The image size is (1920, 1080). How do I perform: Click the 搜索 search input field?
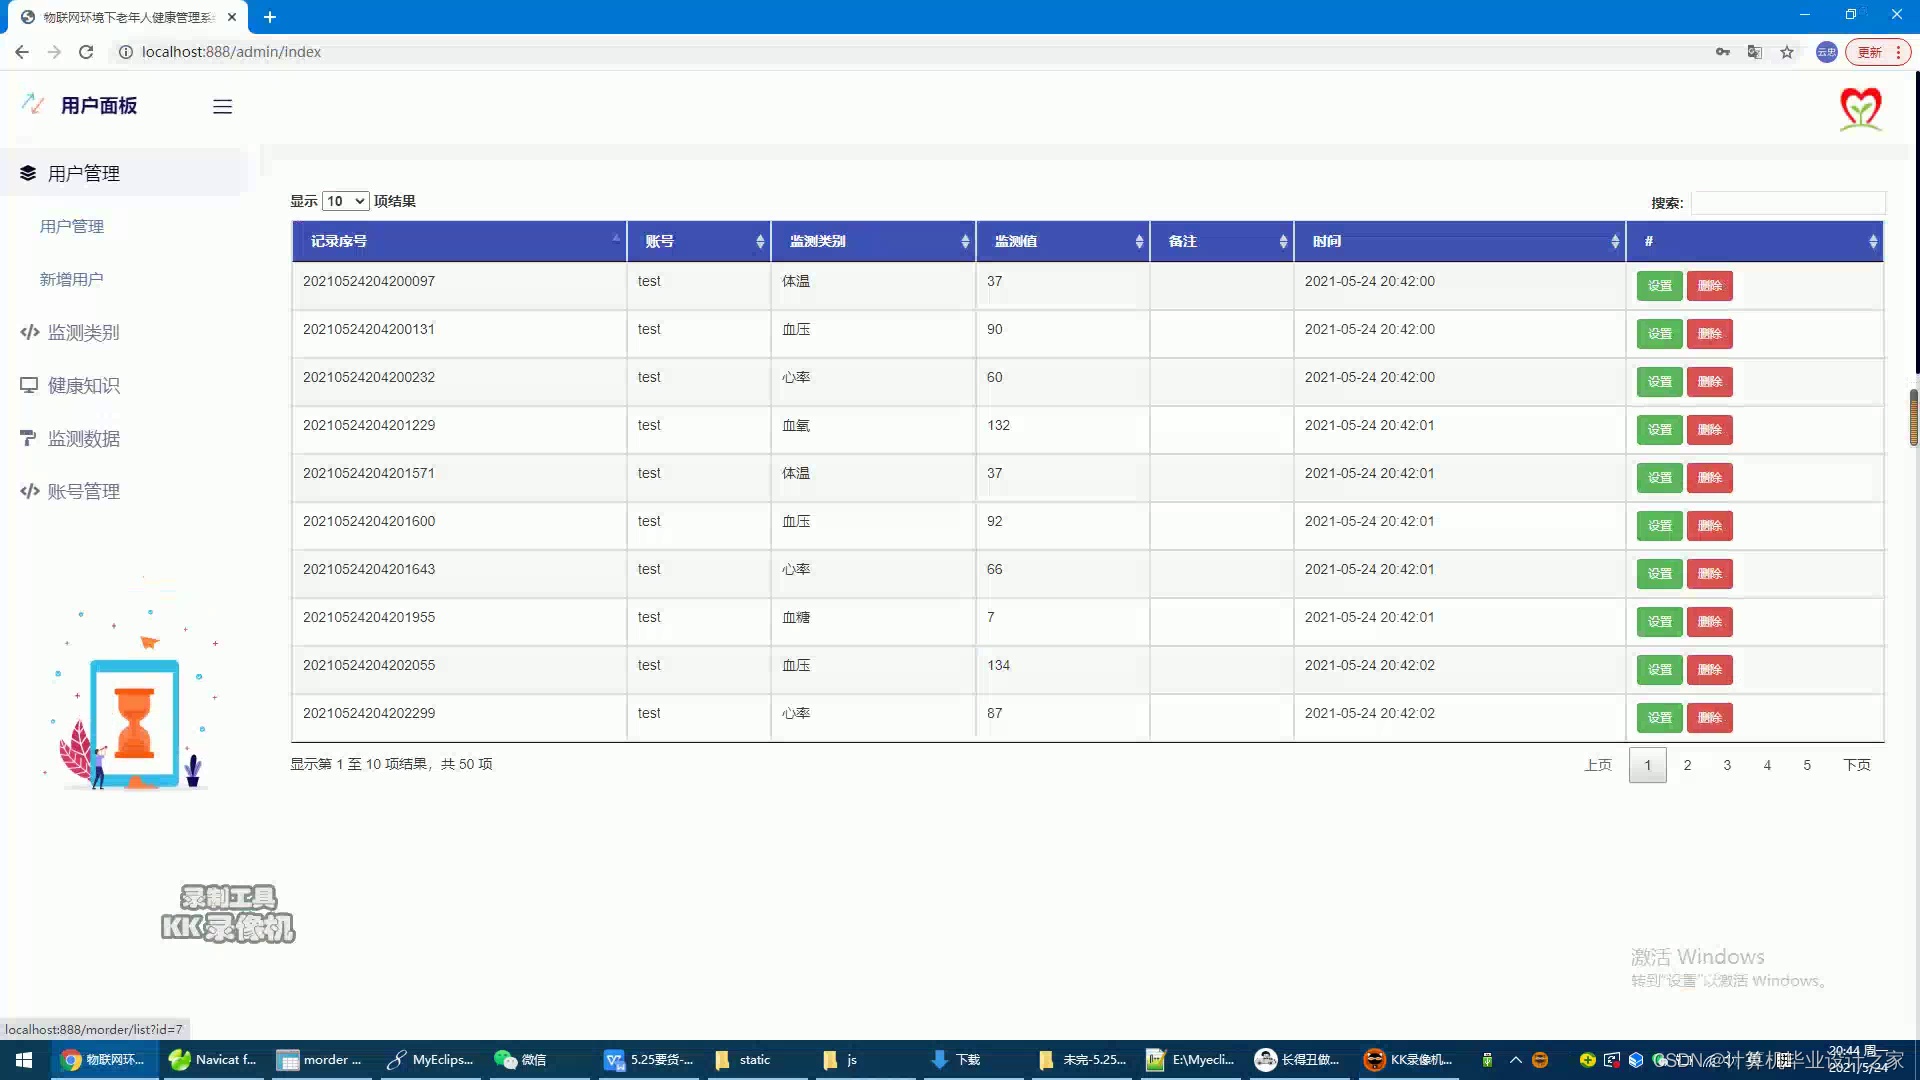pyautogui.click(x=1788, y=203)
